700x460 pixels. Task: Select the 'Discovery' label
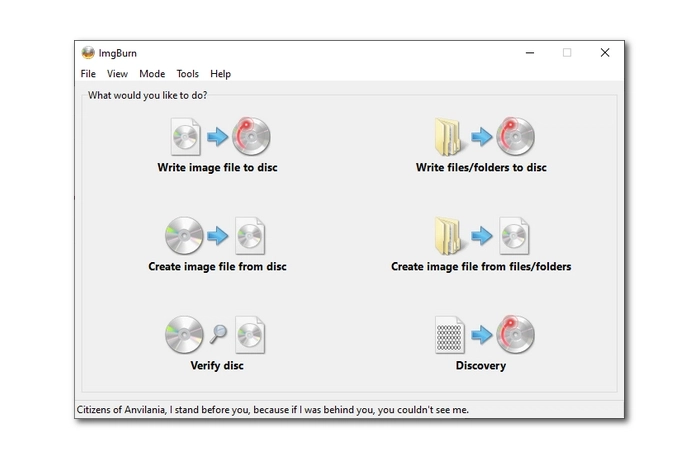(x=481, y=366)
